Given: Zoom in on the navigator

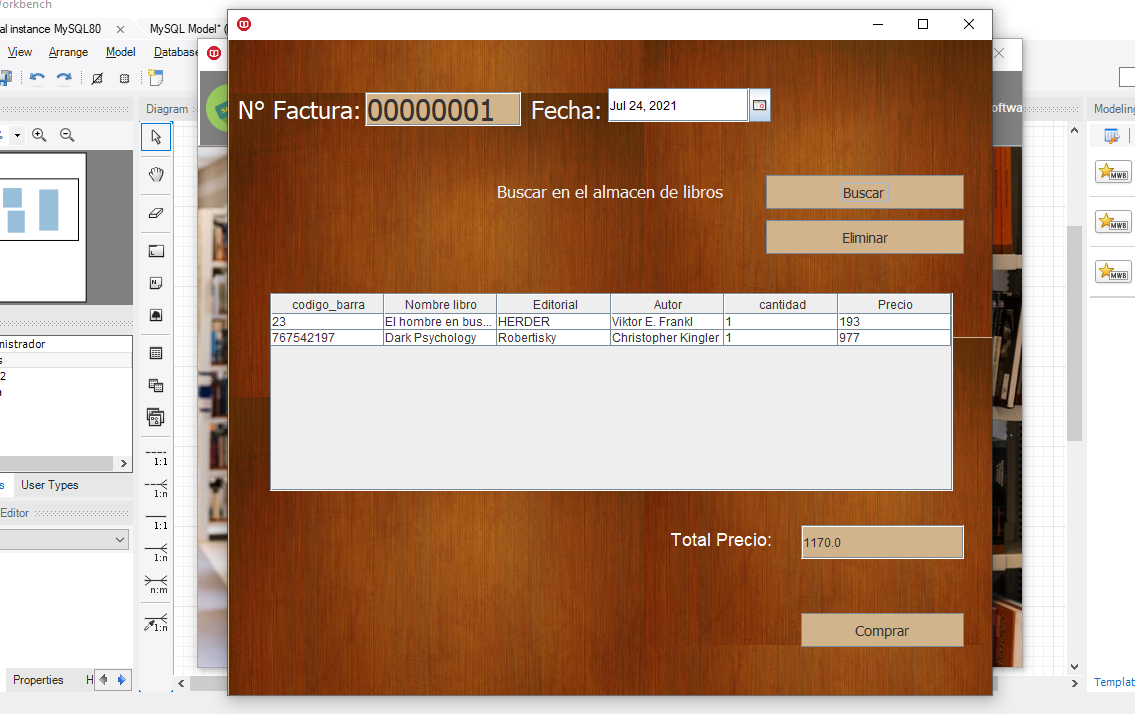Looking at the screenshot, I should pyautogui.click(x=39, y=135).
